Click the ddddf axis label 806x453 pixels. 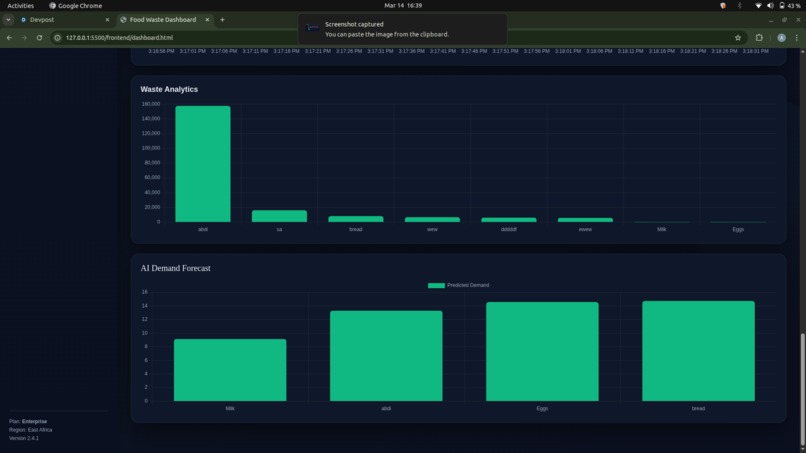pyautogui.click(x=508, y=229)
